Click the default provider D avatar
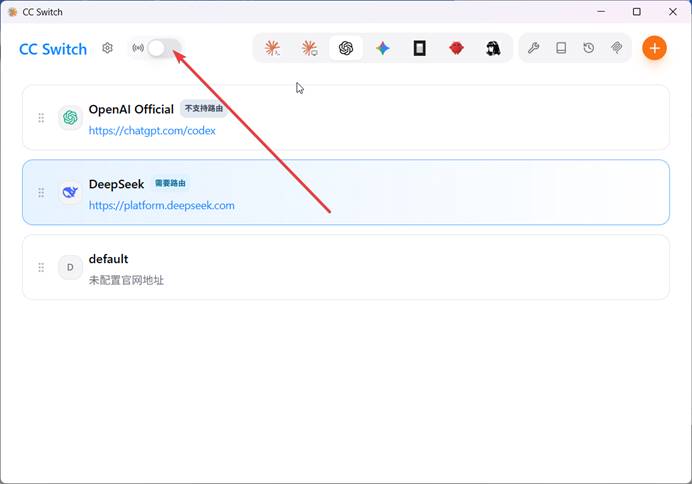Viewport: 692px width, 484px height. (70, 267)
